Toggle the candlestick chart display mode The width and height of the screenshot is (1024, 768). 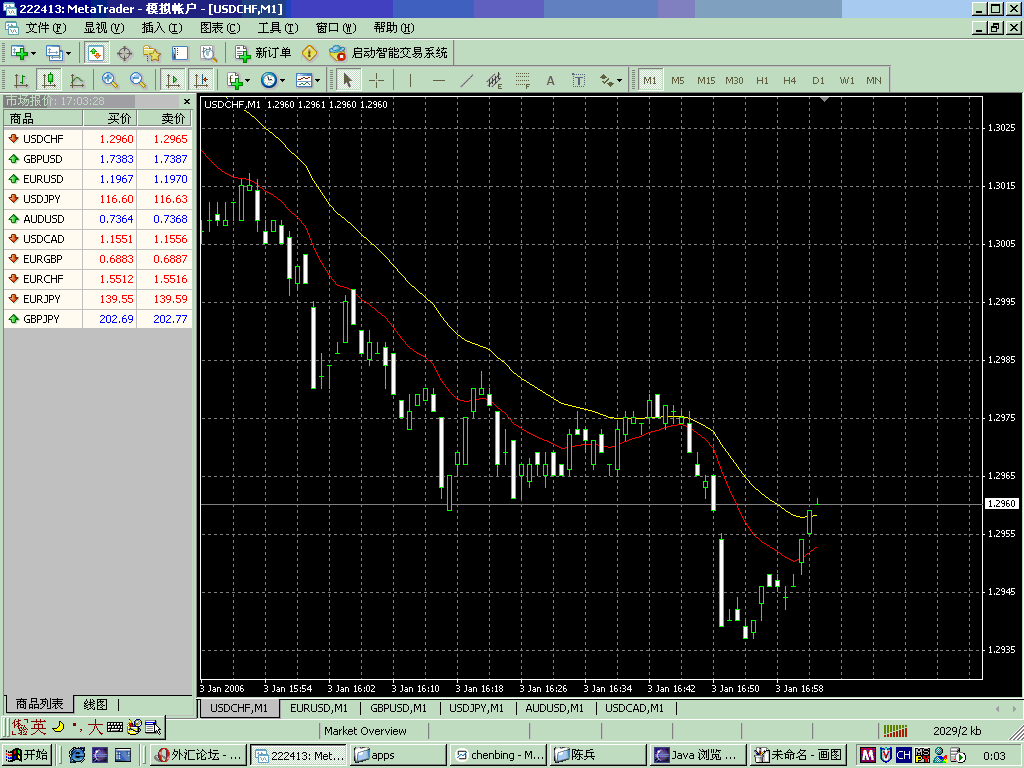point(48,79)
